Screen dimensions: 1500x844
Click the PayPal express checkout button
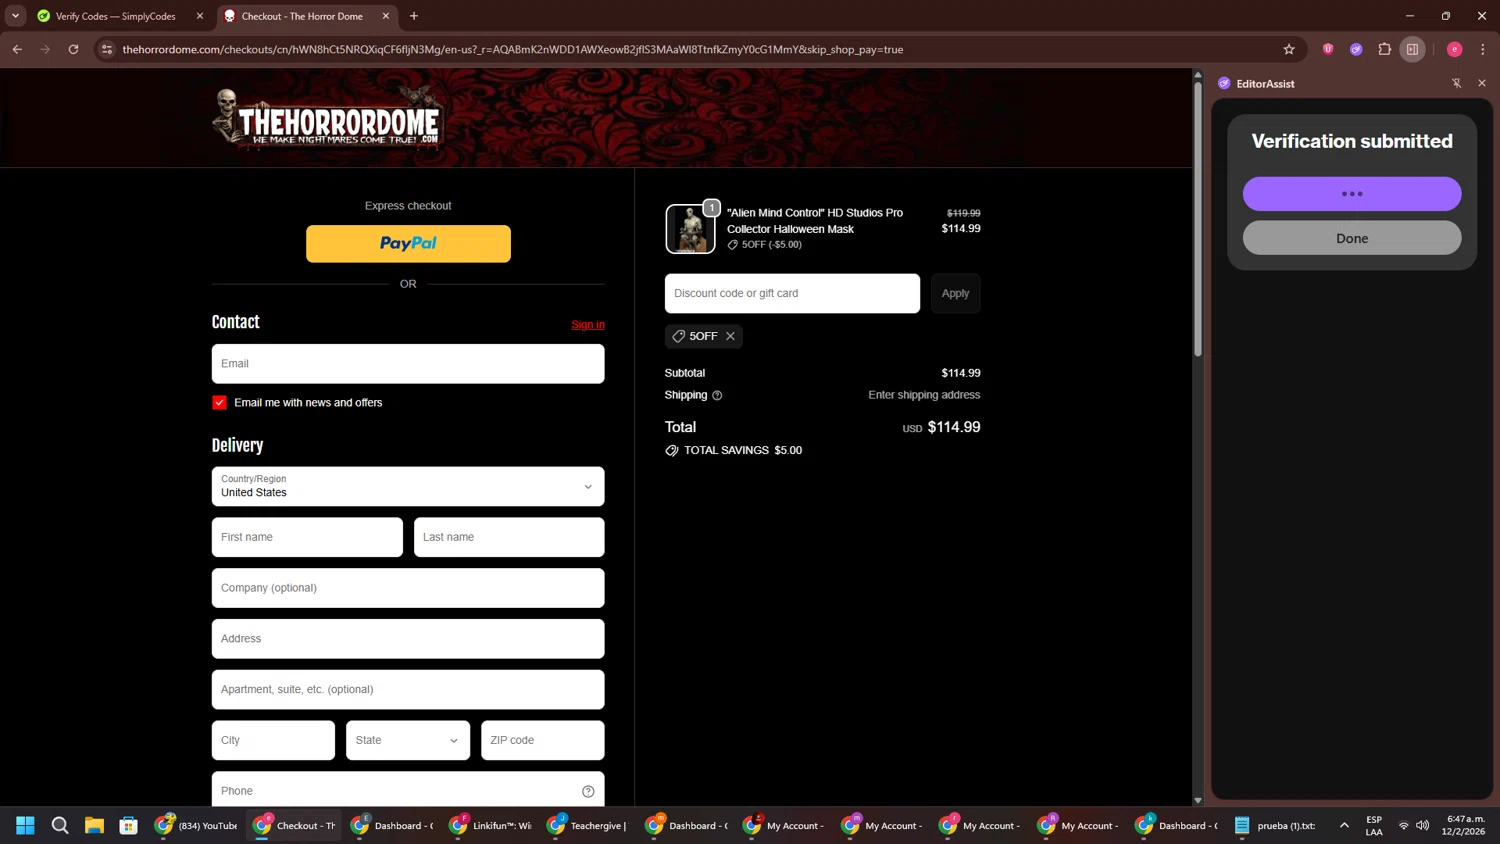click(x=408, y=243)
